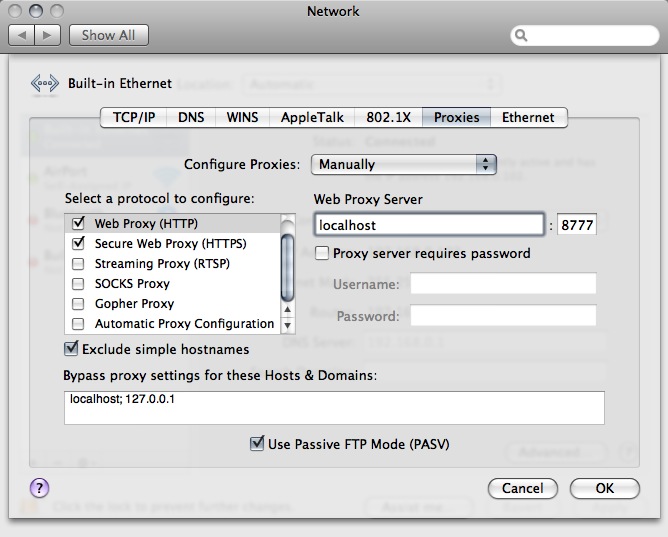Click the Cancel button

[x=523, y=488]
